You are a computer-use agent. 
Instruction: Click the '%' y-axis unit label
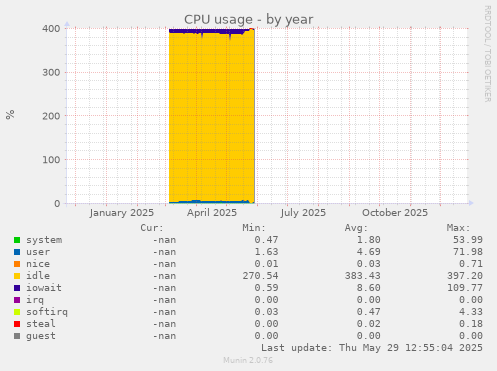(x=10, y=115)
